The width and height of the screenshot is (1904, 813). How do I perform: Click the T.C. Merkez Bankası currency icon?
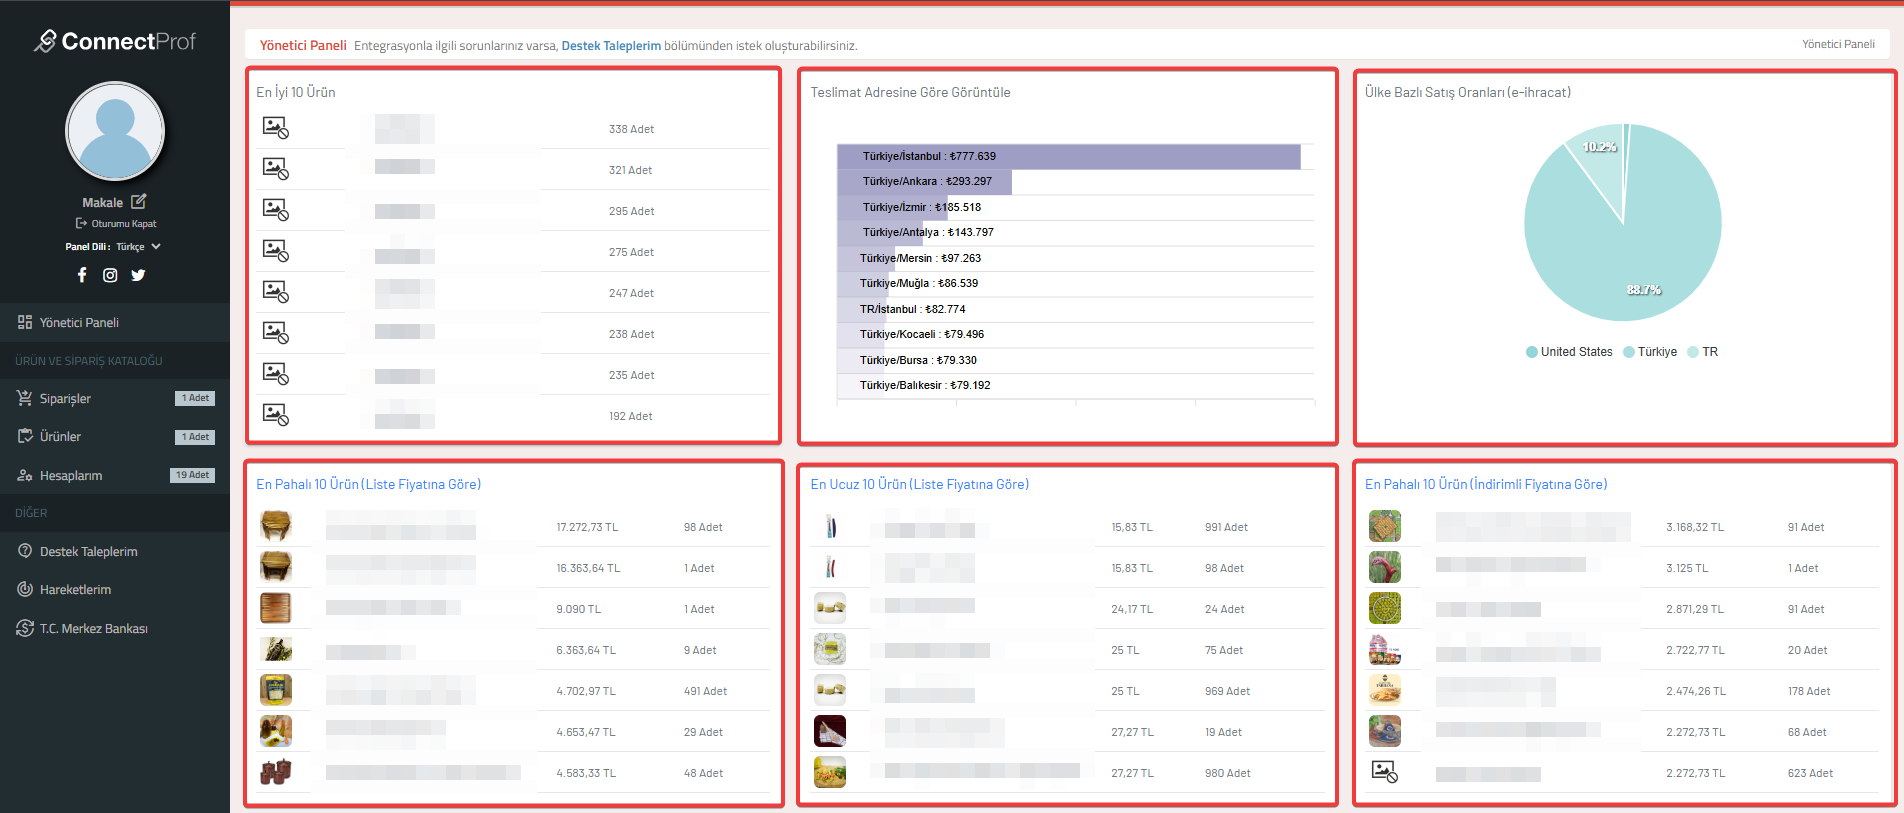(25, 628)
